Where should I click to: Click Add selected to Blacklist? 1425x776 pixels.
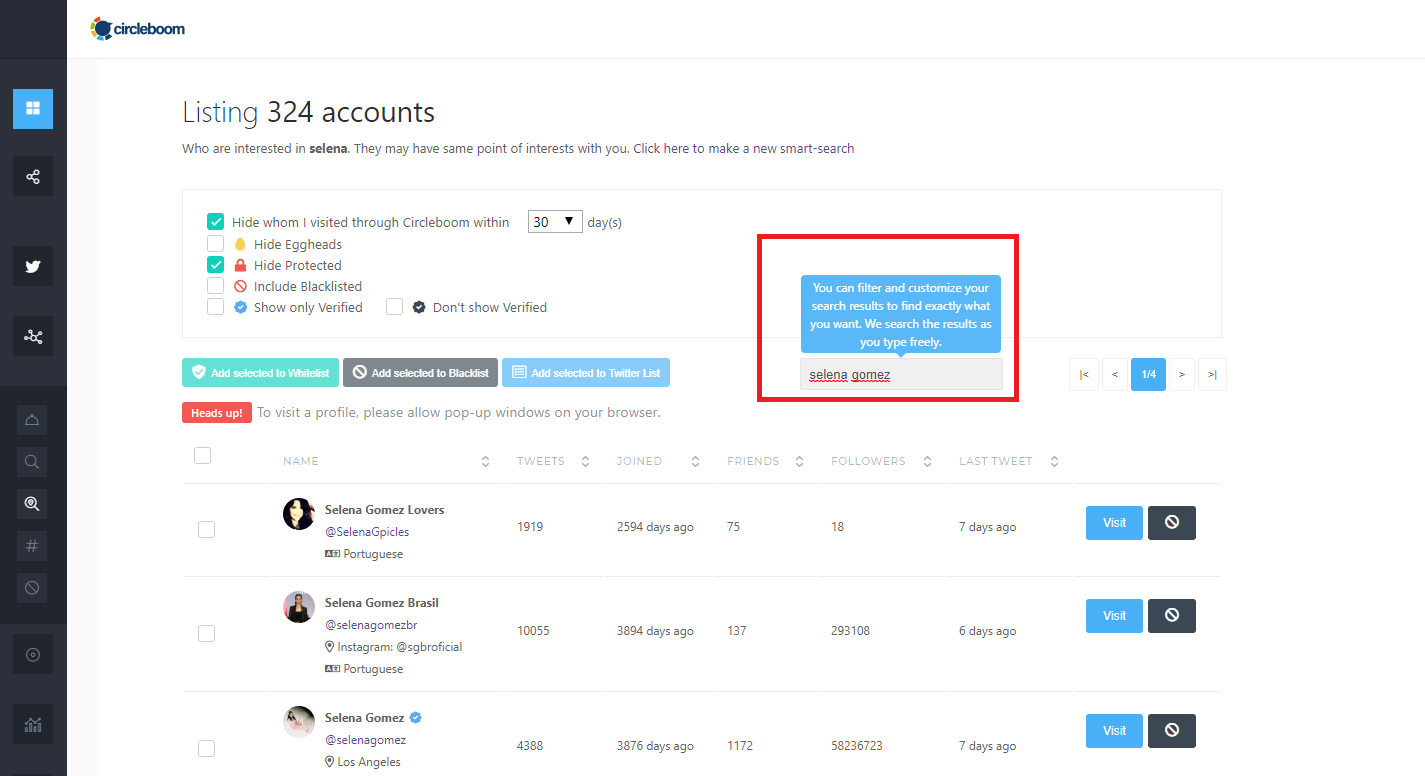point(420,373)
